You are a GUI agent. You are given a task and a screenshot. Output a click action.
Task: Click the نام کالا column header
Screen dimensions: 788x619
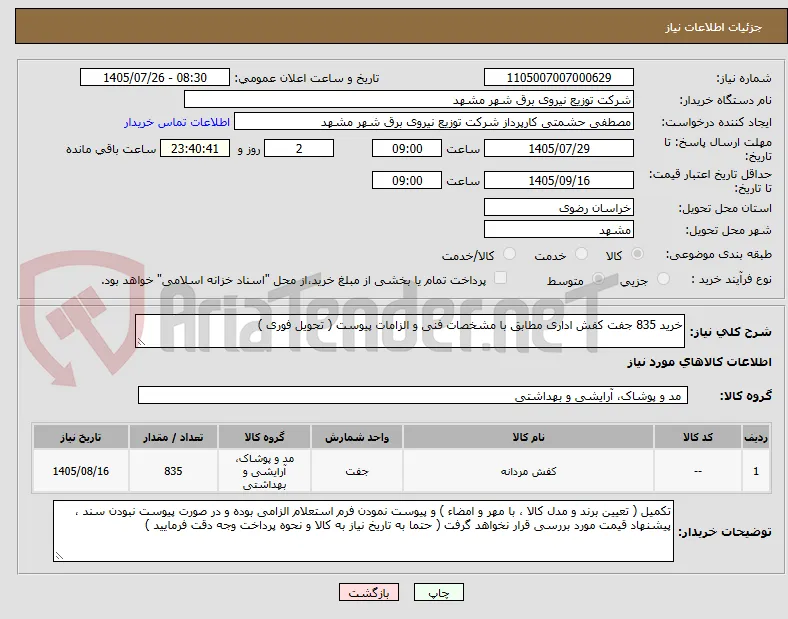point(528,437)
